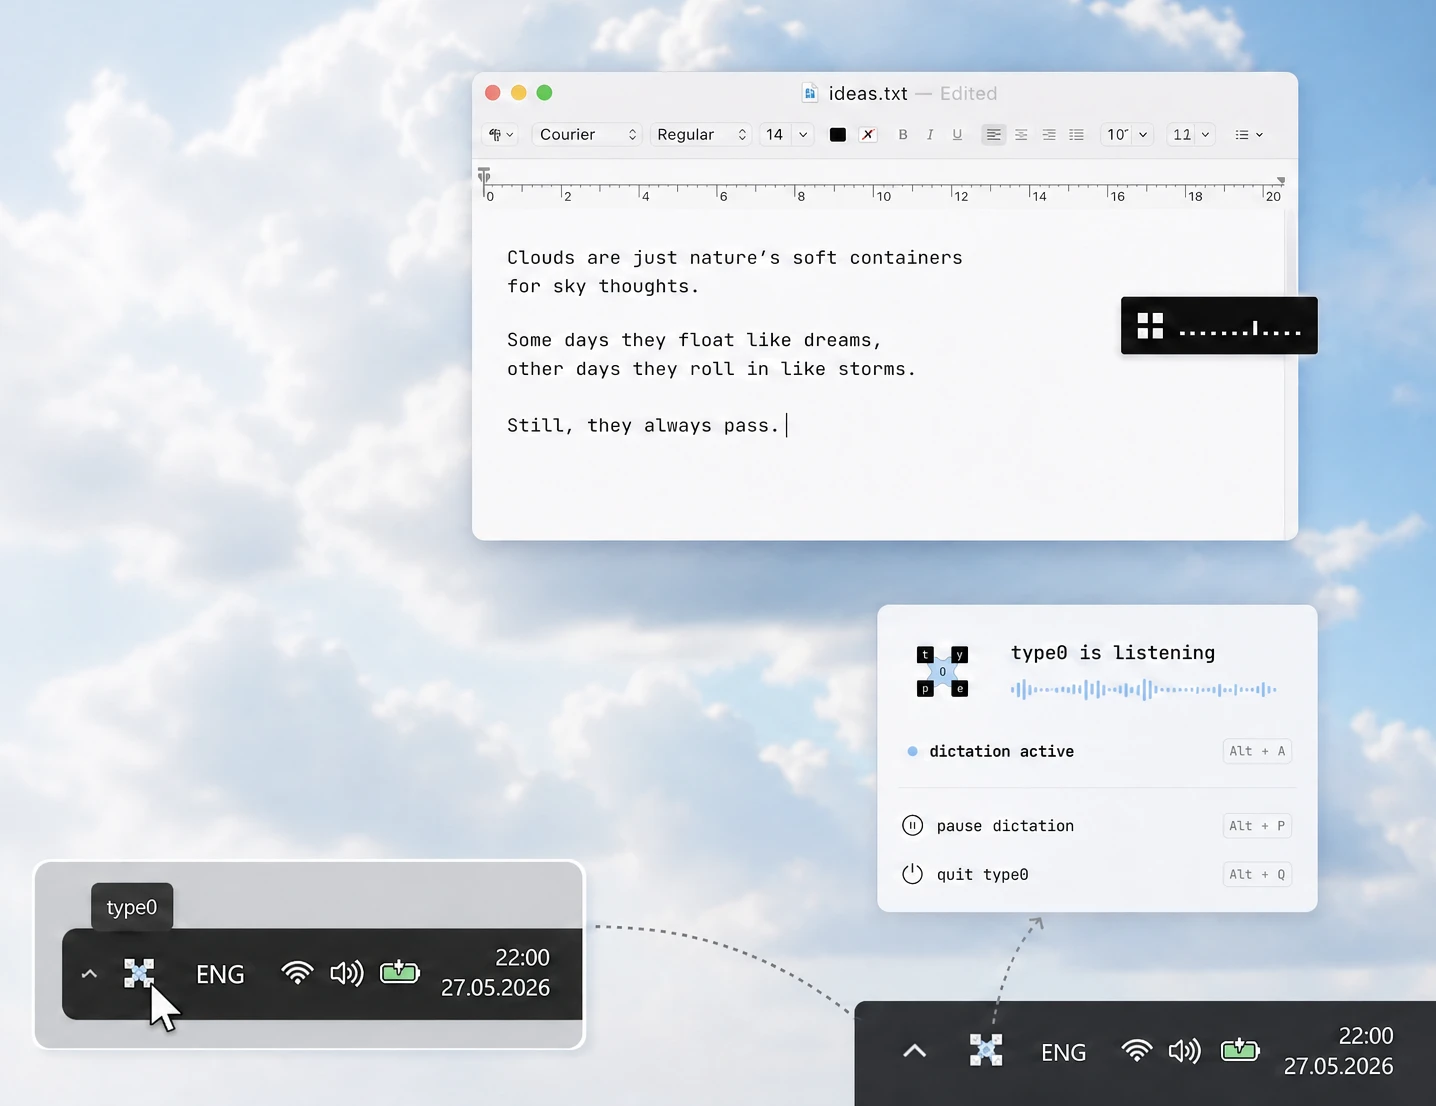Viewport: 1436px width, 1106px height.
Task: Click the 'type0 is listening' heading
Action: pos(1113,652)
